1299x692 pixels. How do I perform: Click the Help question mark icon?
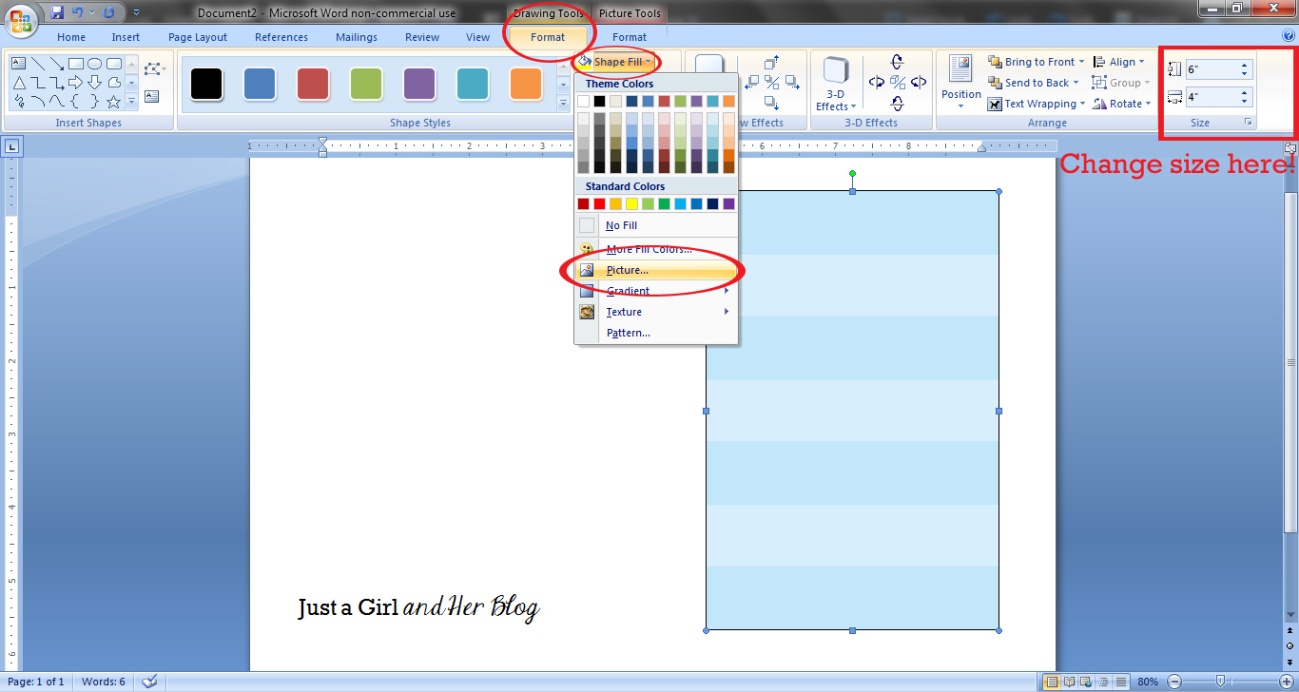(x=1288, y=36)
